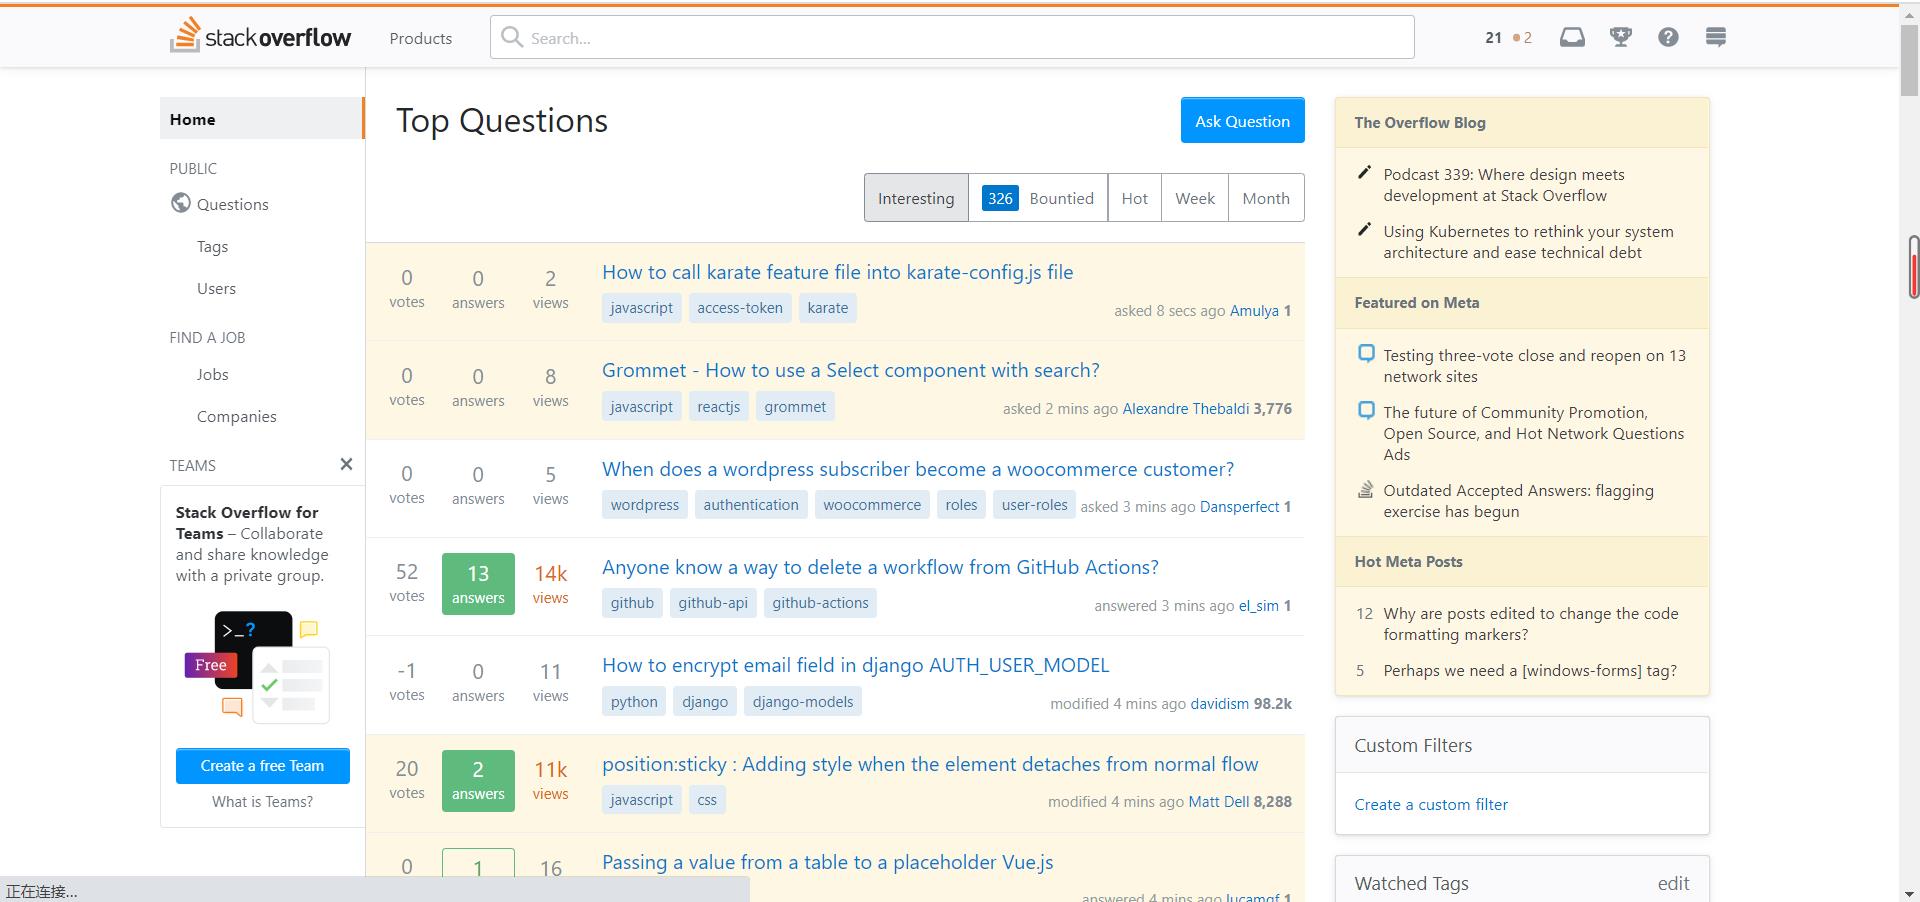
Task: Click the access-token tag
Action: coord(740,308)
